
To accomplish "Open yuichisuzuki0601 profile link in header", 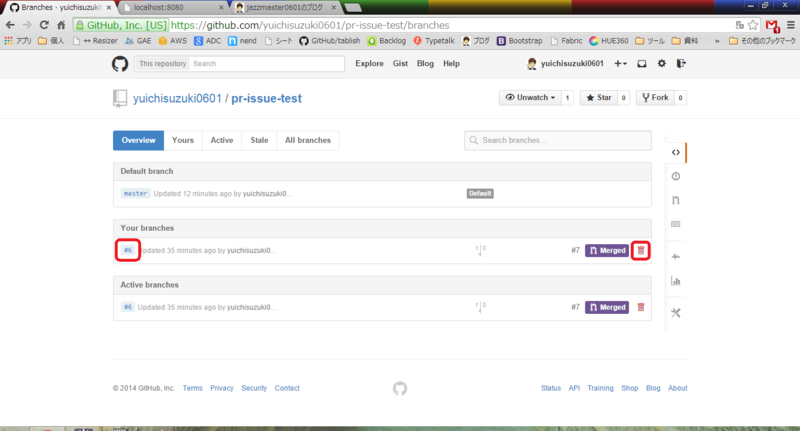I will [565, 64].
